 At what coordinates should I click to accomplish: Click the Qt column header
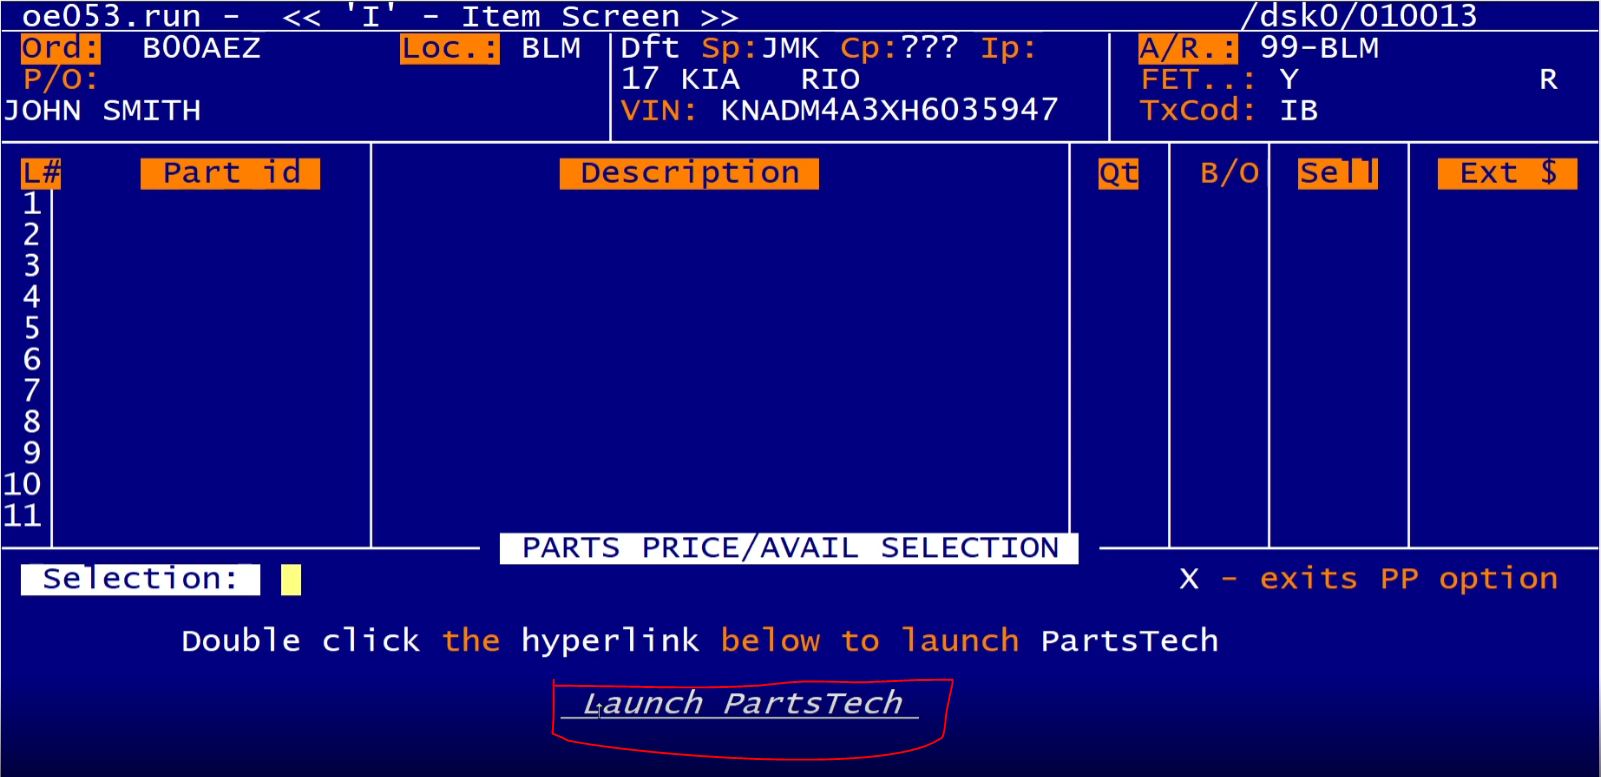1118,174
